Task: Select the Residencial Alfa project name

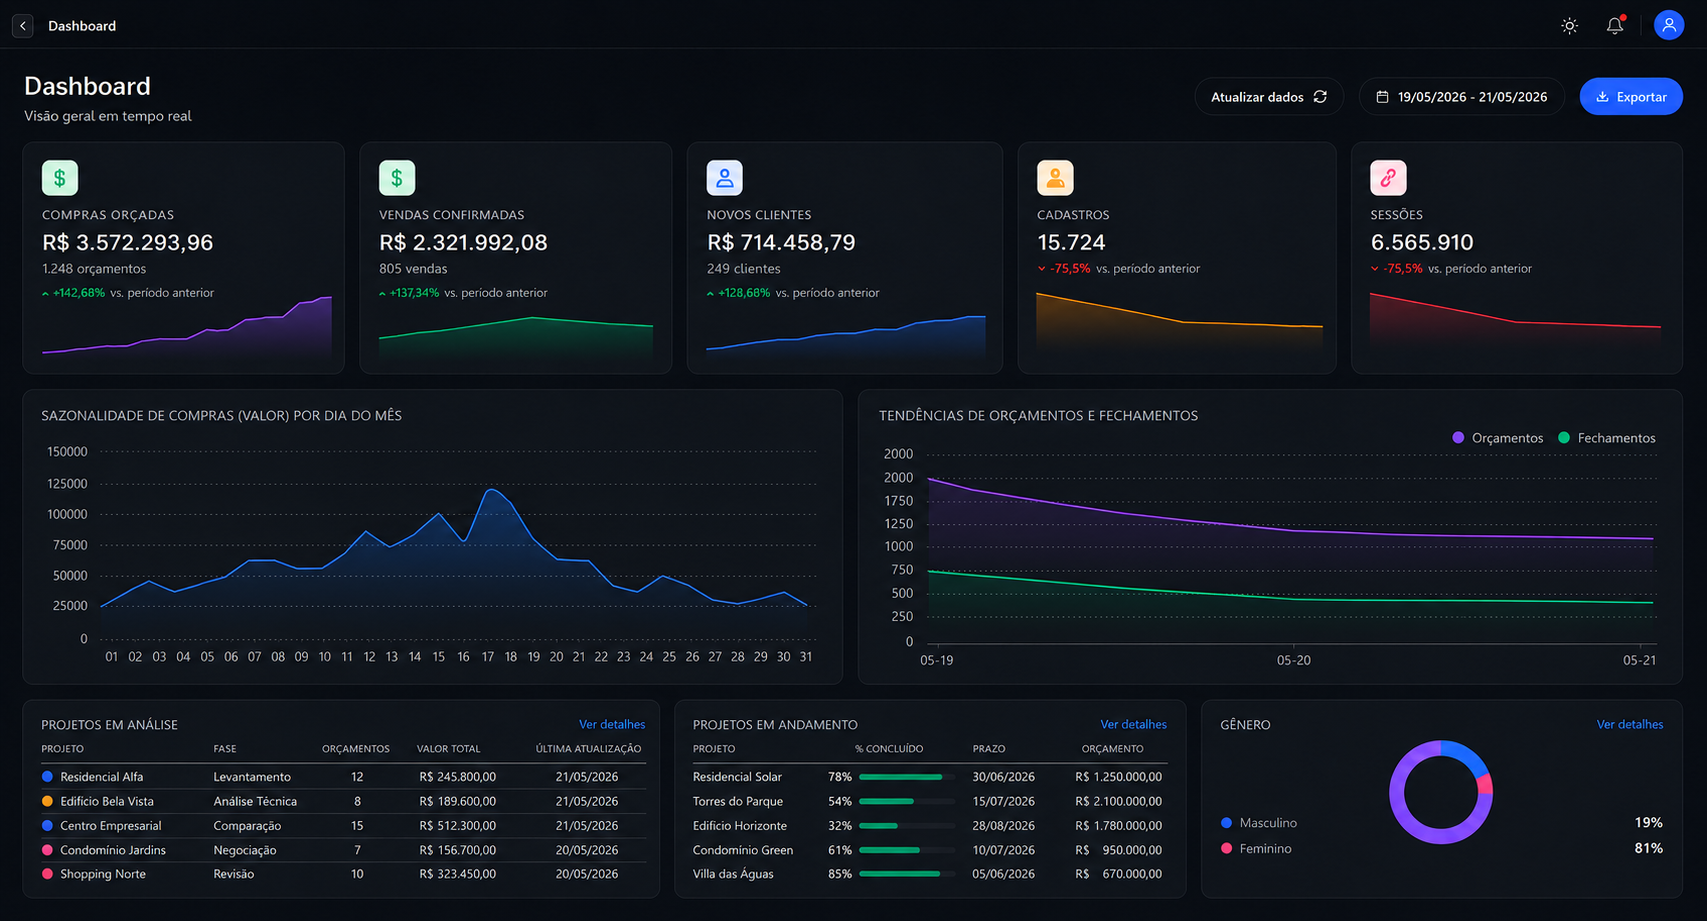Action: pyautogui.click(x=101, y=777)
